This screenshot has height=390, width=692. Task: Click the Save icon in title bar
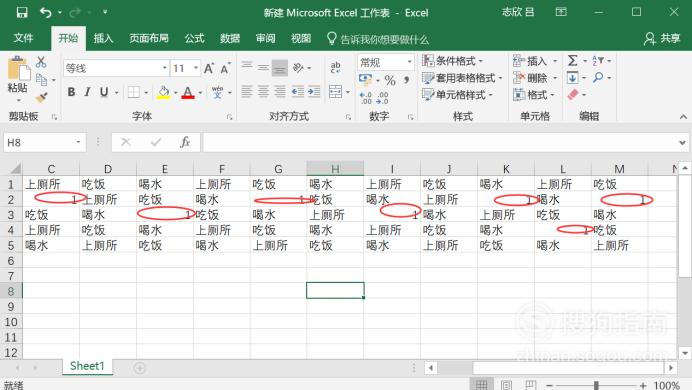[x=22, y=12]
